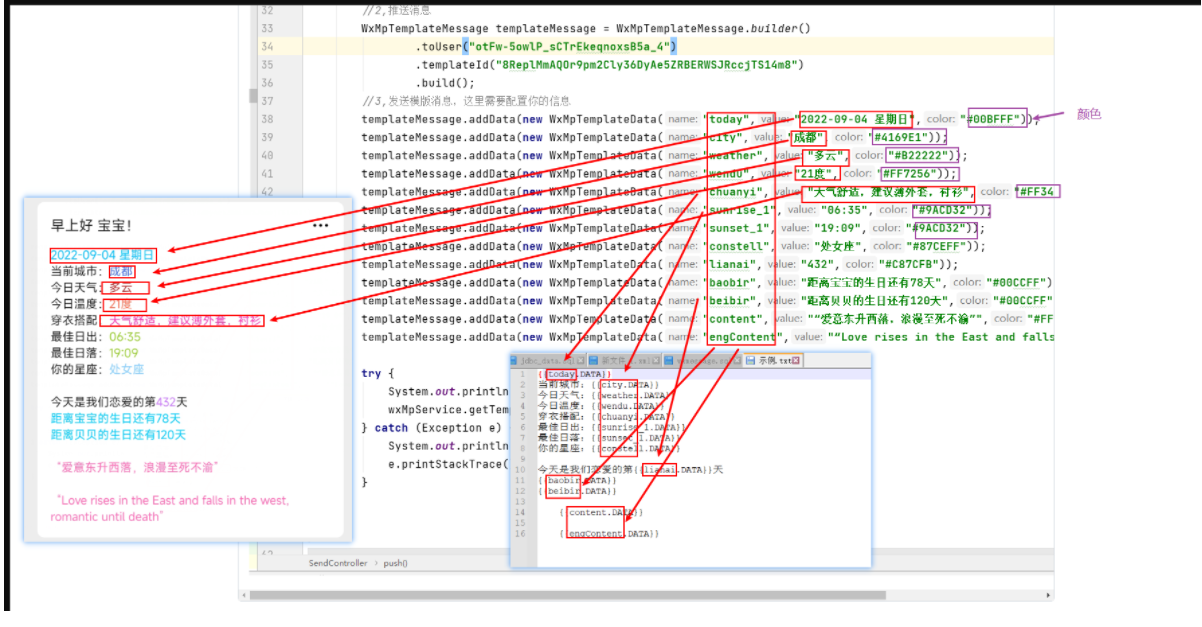Viewport: 1202px width, 627px height.
Task: Click the gutter marker beside line 37
Action: coord(253,96)
